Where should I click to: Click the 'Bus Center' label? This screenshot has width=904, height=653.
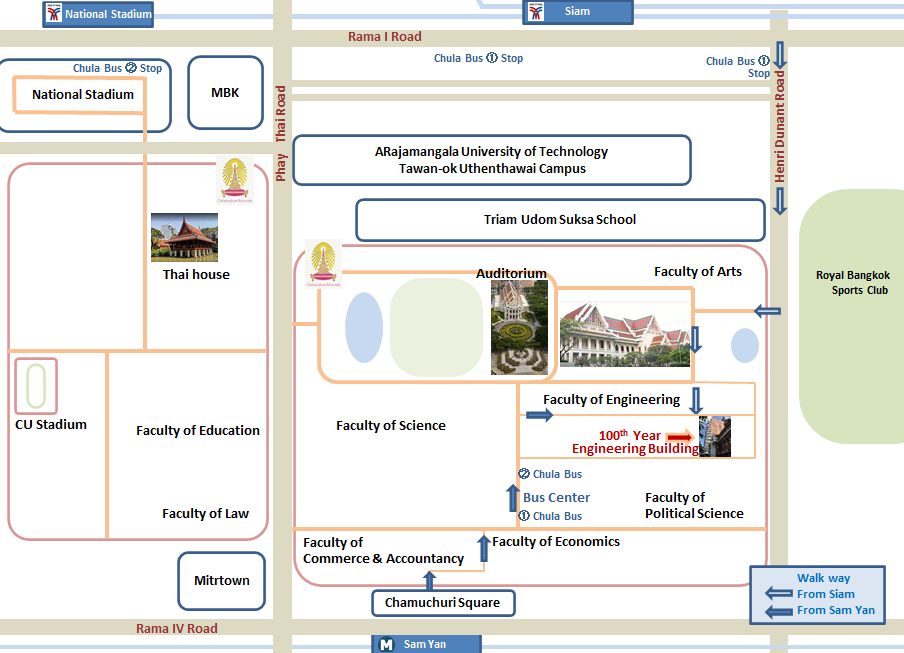pos(556,497)
